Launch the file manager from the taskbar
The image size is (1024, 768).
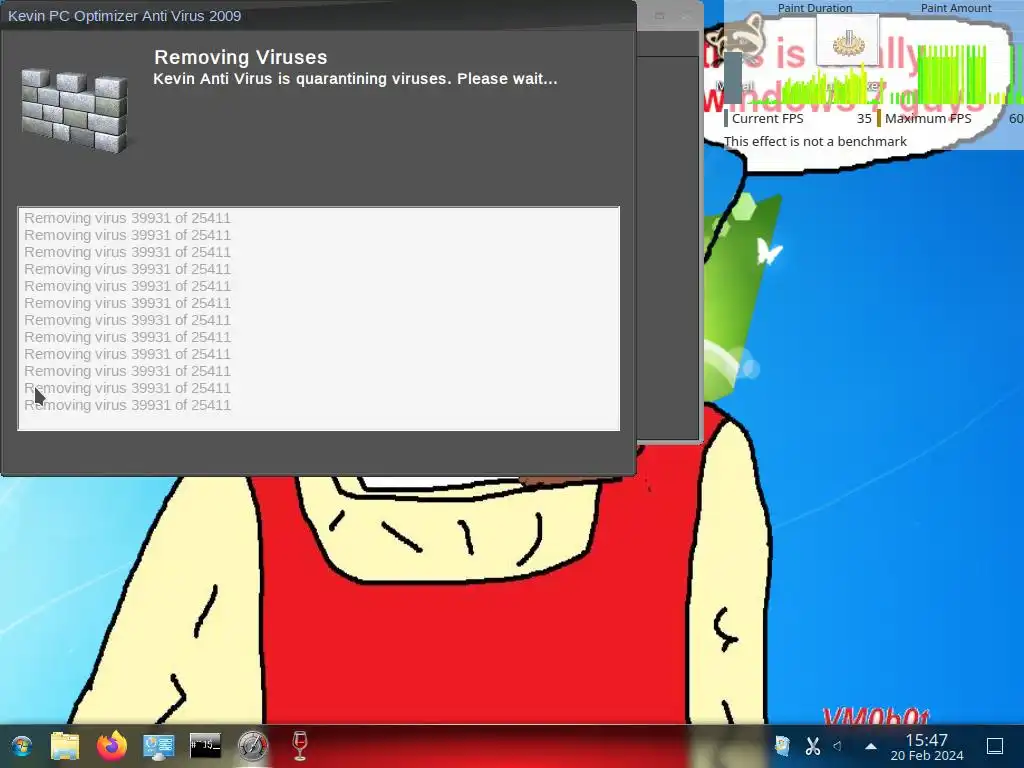65,746
